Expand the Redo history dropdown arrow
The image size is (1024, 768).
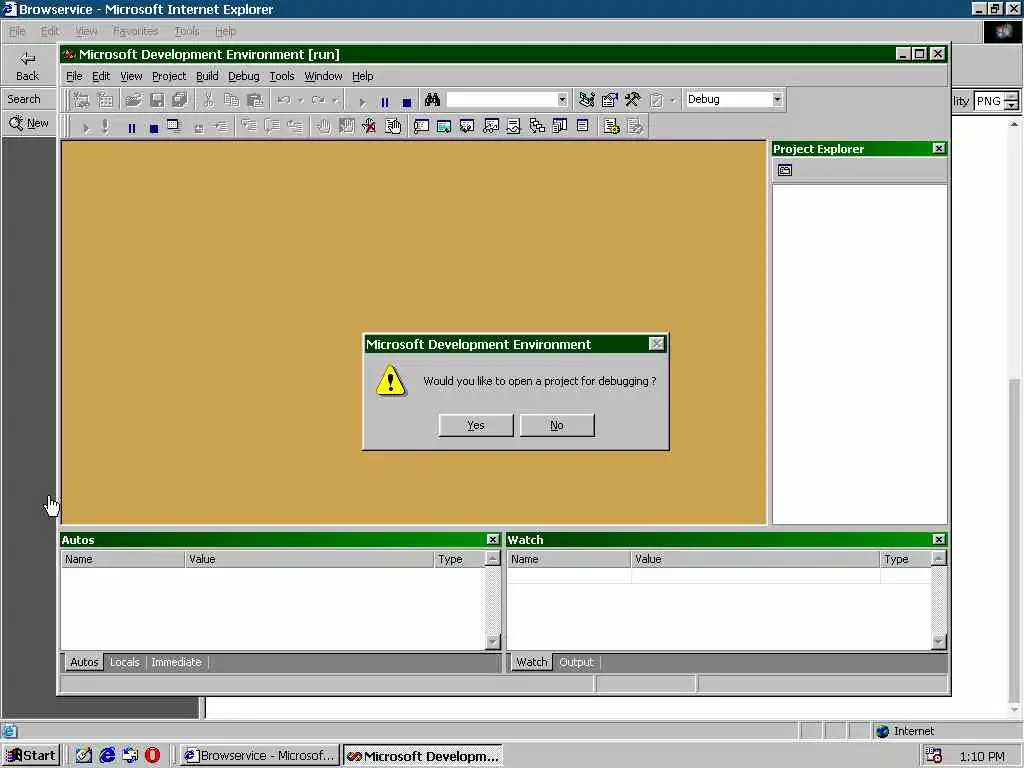(335, 101)
